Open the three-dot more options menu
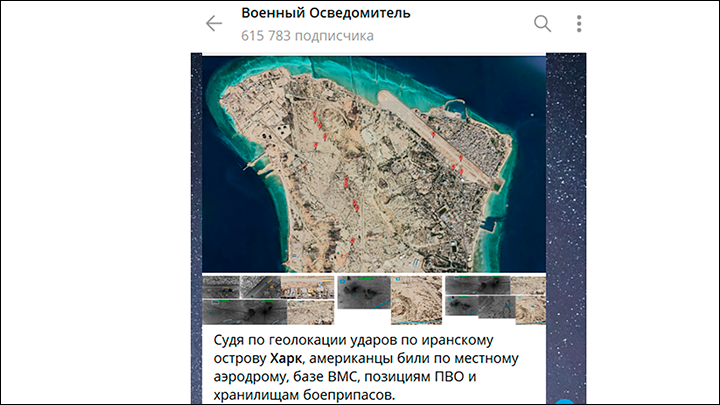The width and height of the screenshot is (720, 405). [579, 24]
